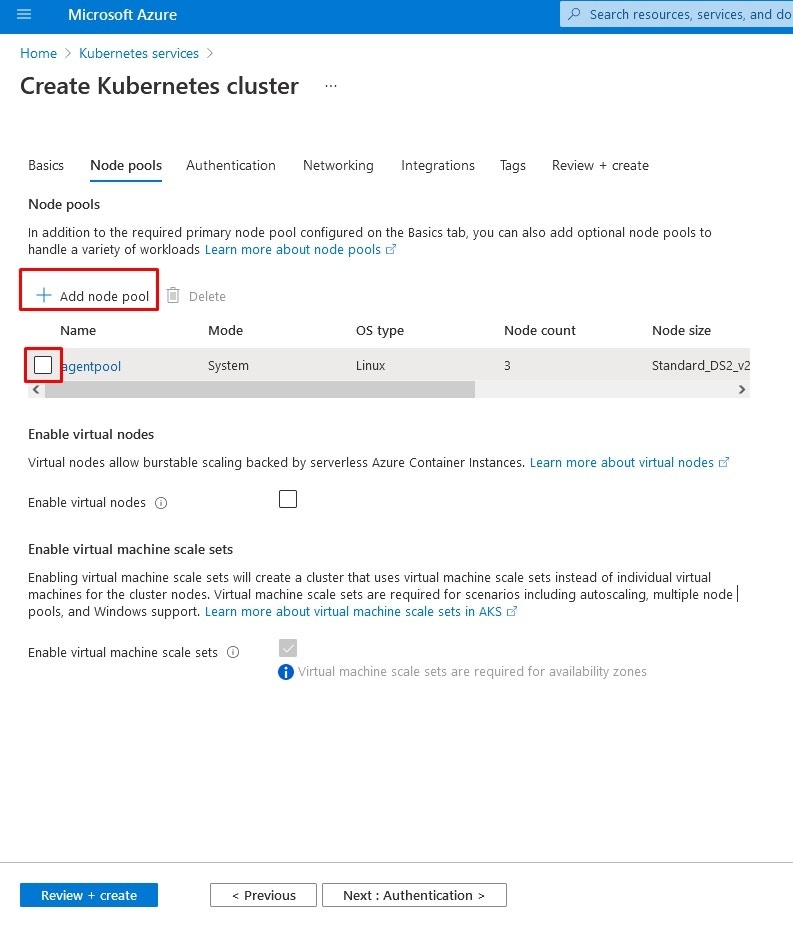This screenshot has width=793, height=931.
Task: Open the Azure portal hamburger menu
Action: (24, 15)
